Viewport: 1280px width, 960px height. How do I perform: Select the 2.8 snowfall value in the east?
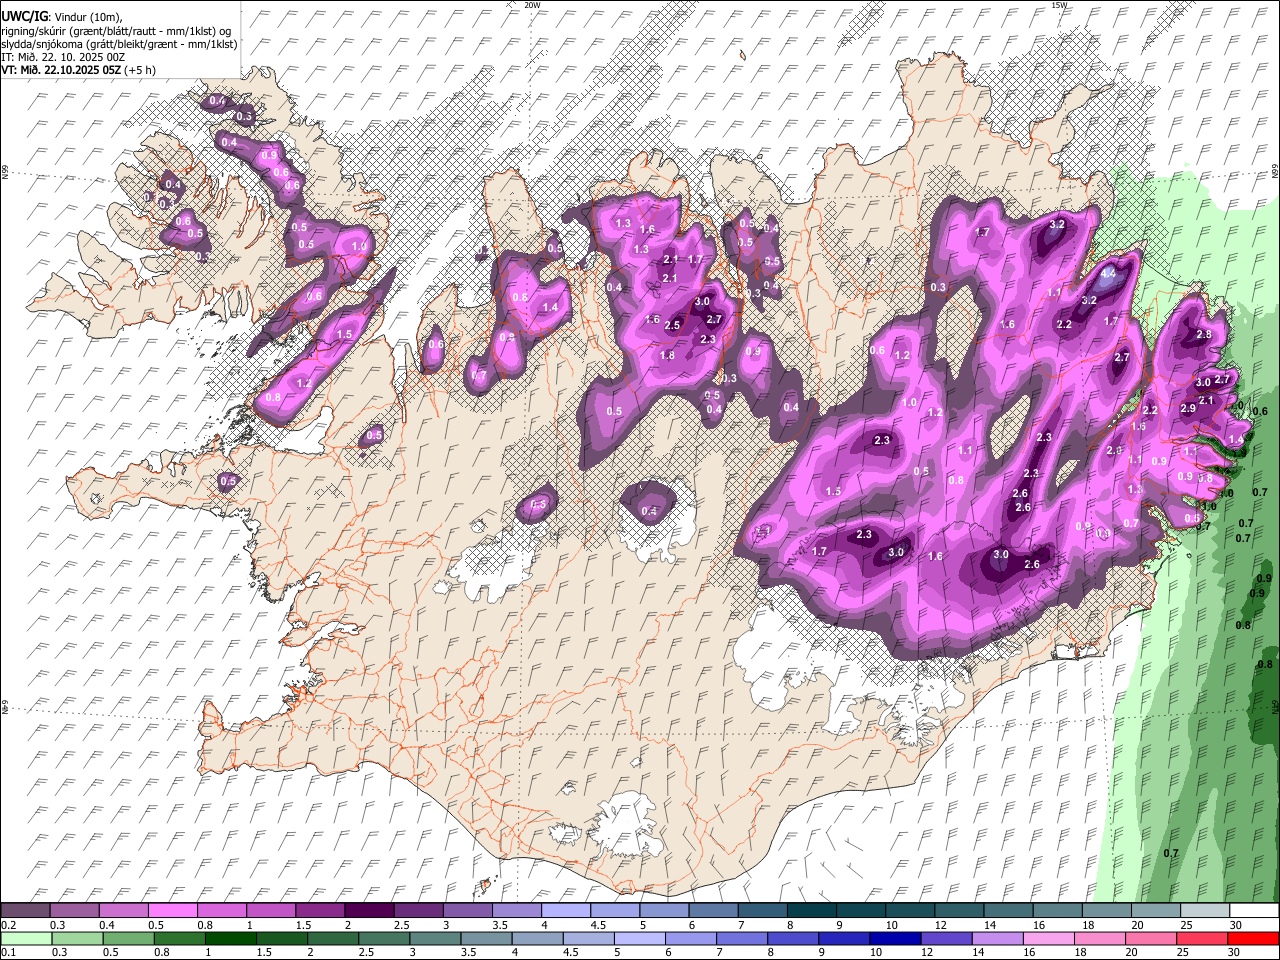1204,335
